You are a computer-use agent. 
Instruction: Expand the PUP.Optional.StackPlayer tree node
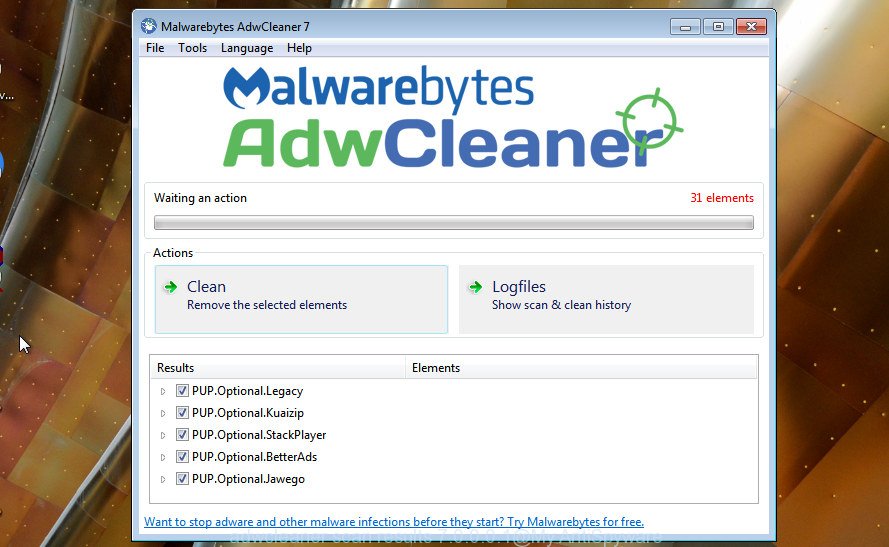(x=163, y=435)
